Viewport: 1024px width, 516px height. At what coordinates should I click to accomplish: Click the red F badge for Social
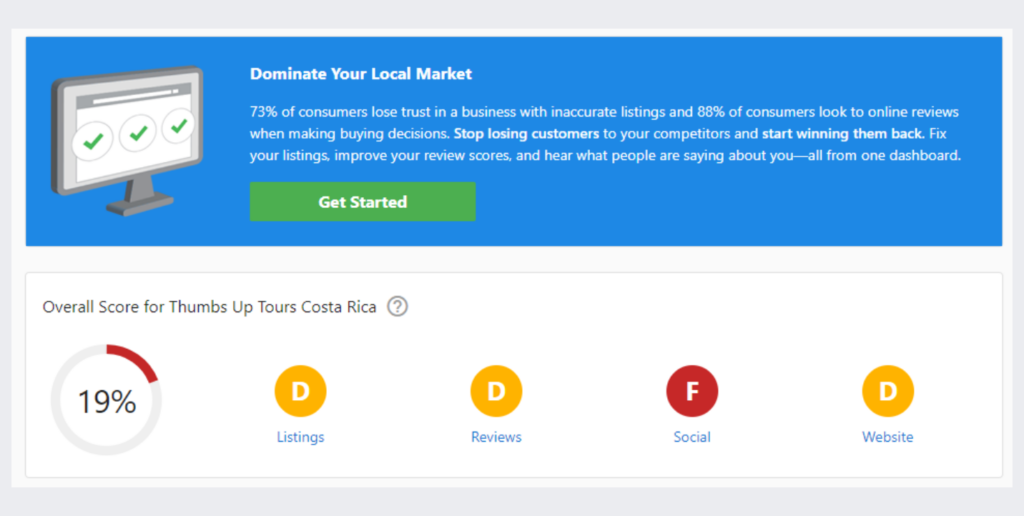[x=692, y=391]
